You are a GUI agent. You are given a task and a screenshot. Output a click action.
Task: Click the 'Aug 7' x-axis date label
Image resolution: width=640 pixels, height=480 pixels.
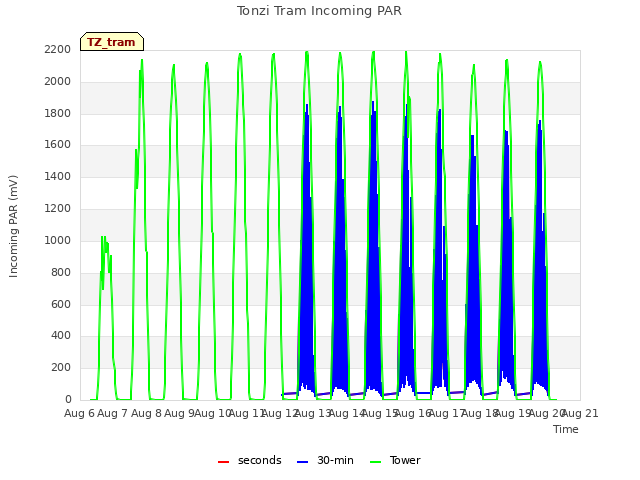pyautogui.click(x=113, y=413)
